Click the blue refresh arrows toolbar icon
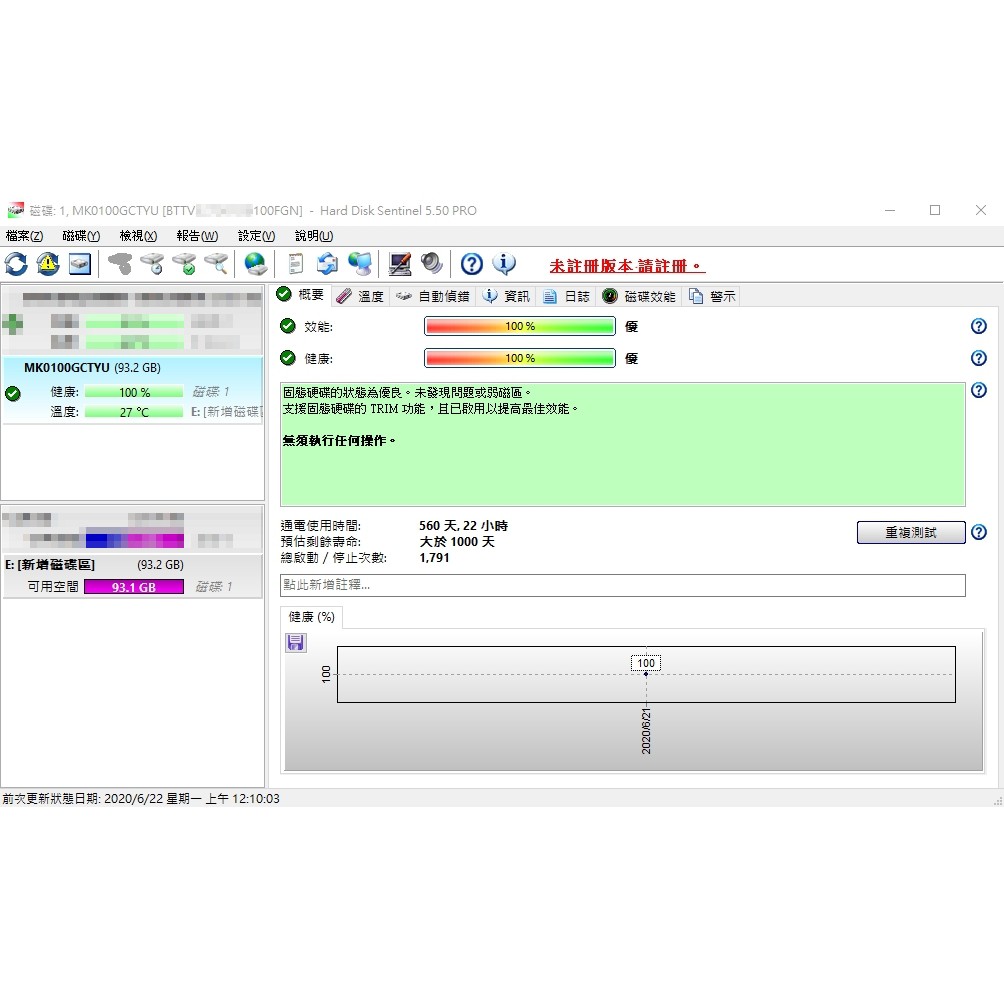Screen dimensions: 1004x1004 [x=16, y=264]
